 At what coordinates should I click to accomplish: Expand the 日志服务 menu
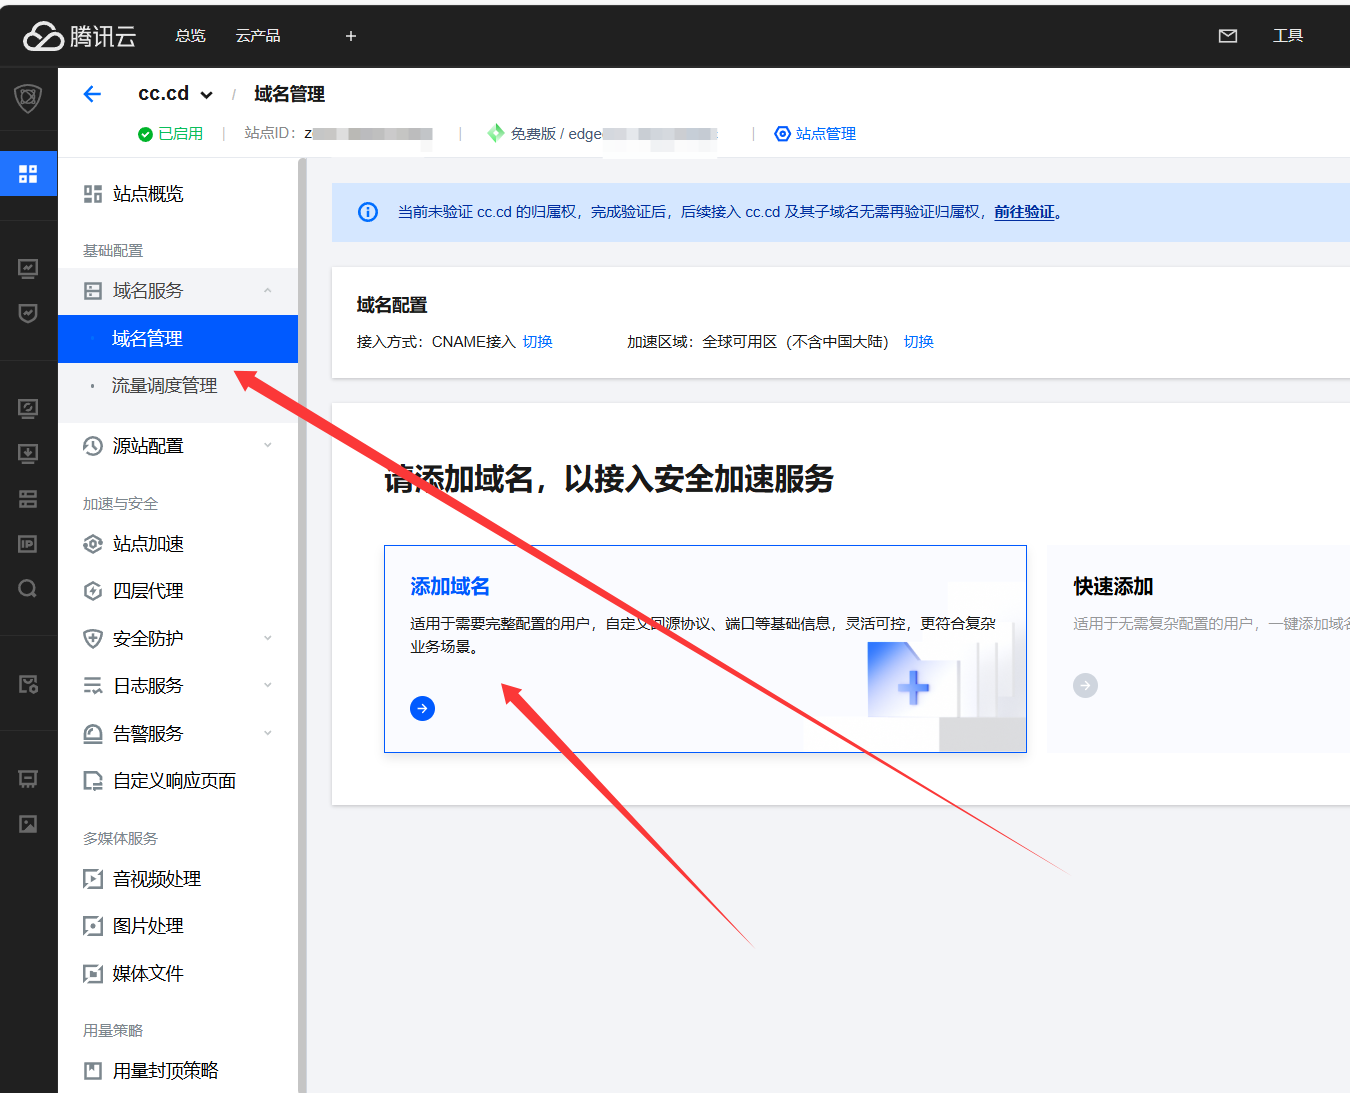tap(267, 685)
